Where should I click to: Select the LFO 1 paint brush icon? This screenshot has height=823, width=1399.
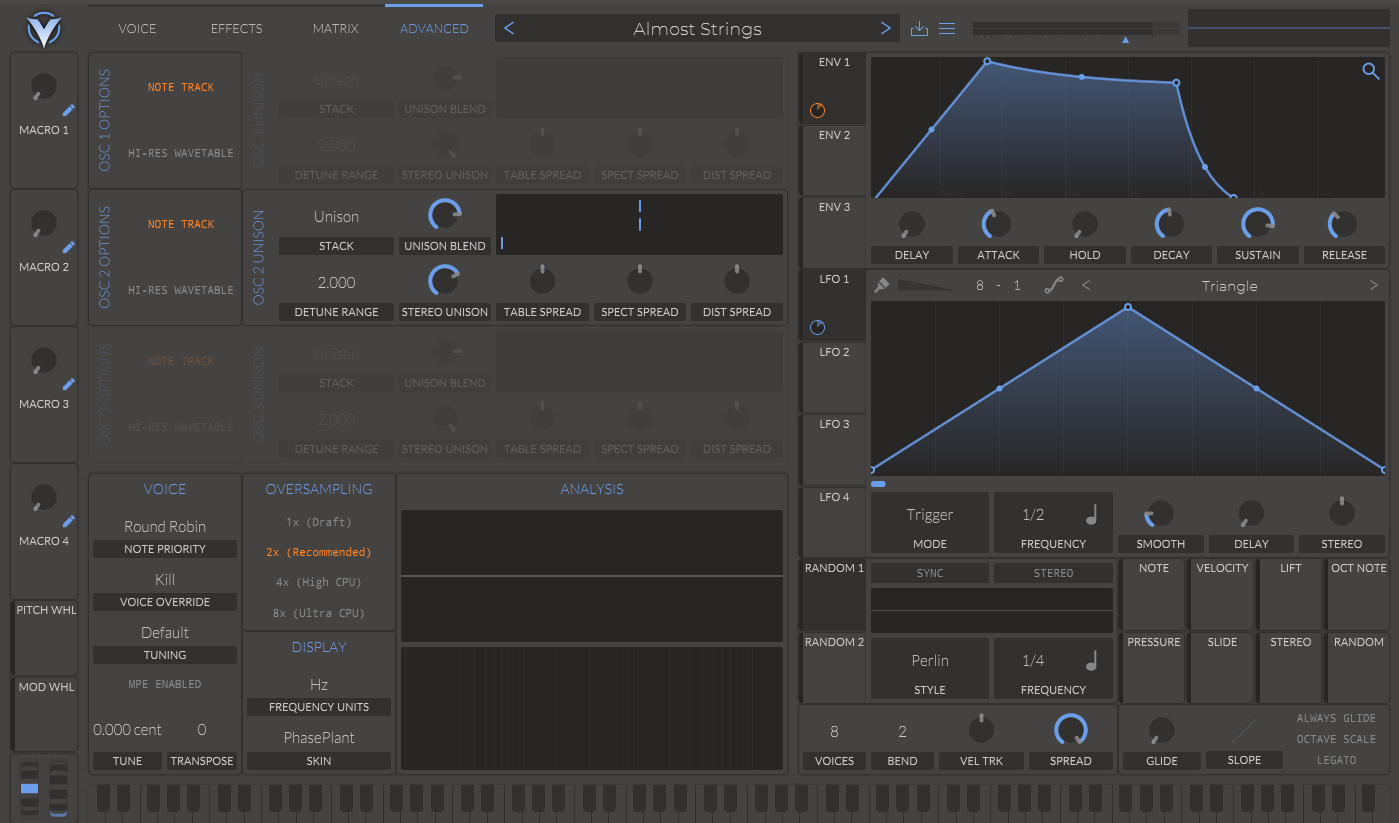881,286
